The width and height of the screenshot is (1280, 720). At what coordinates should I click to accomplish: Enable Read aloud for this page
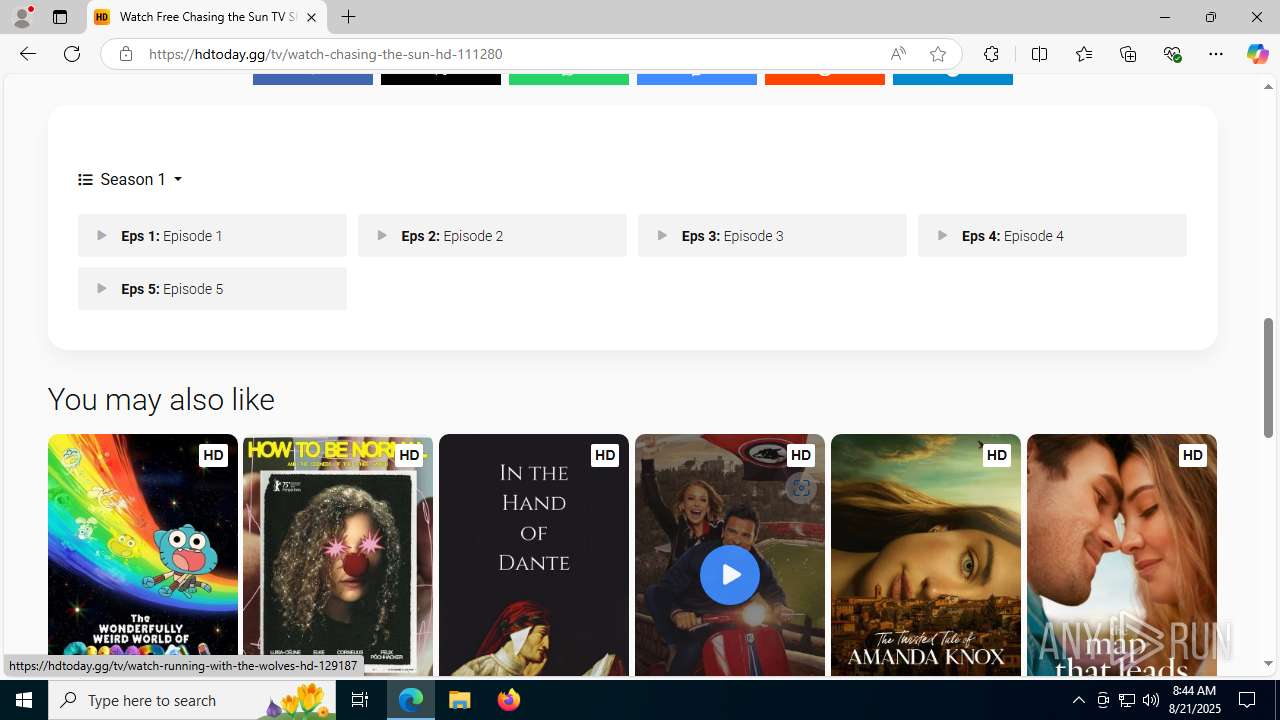click(x=898, y=54)
